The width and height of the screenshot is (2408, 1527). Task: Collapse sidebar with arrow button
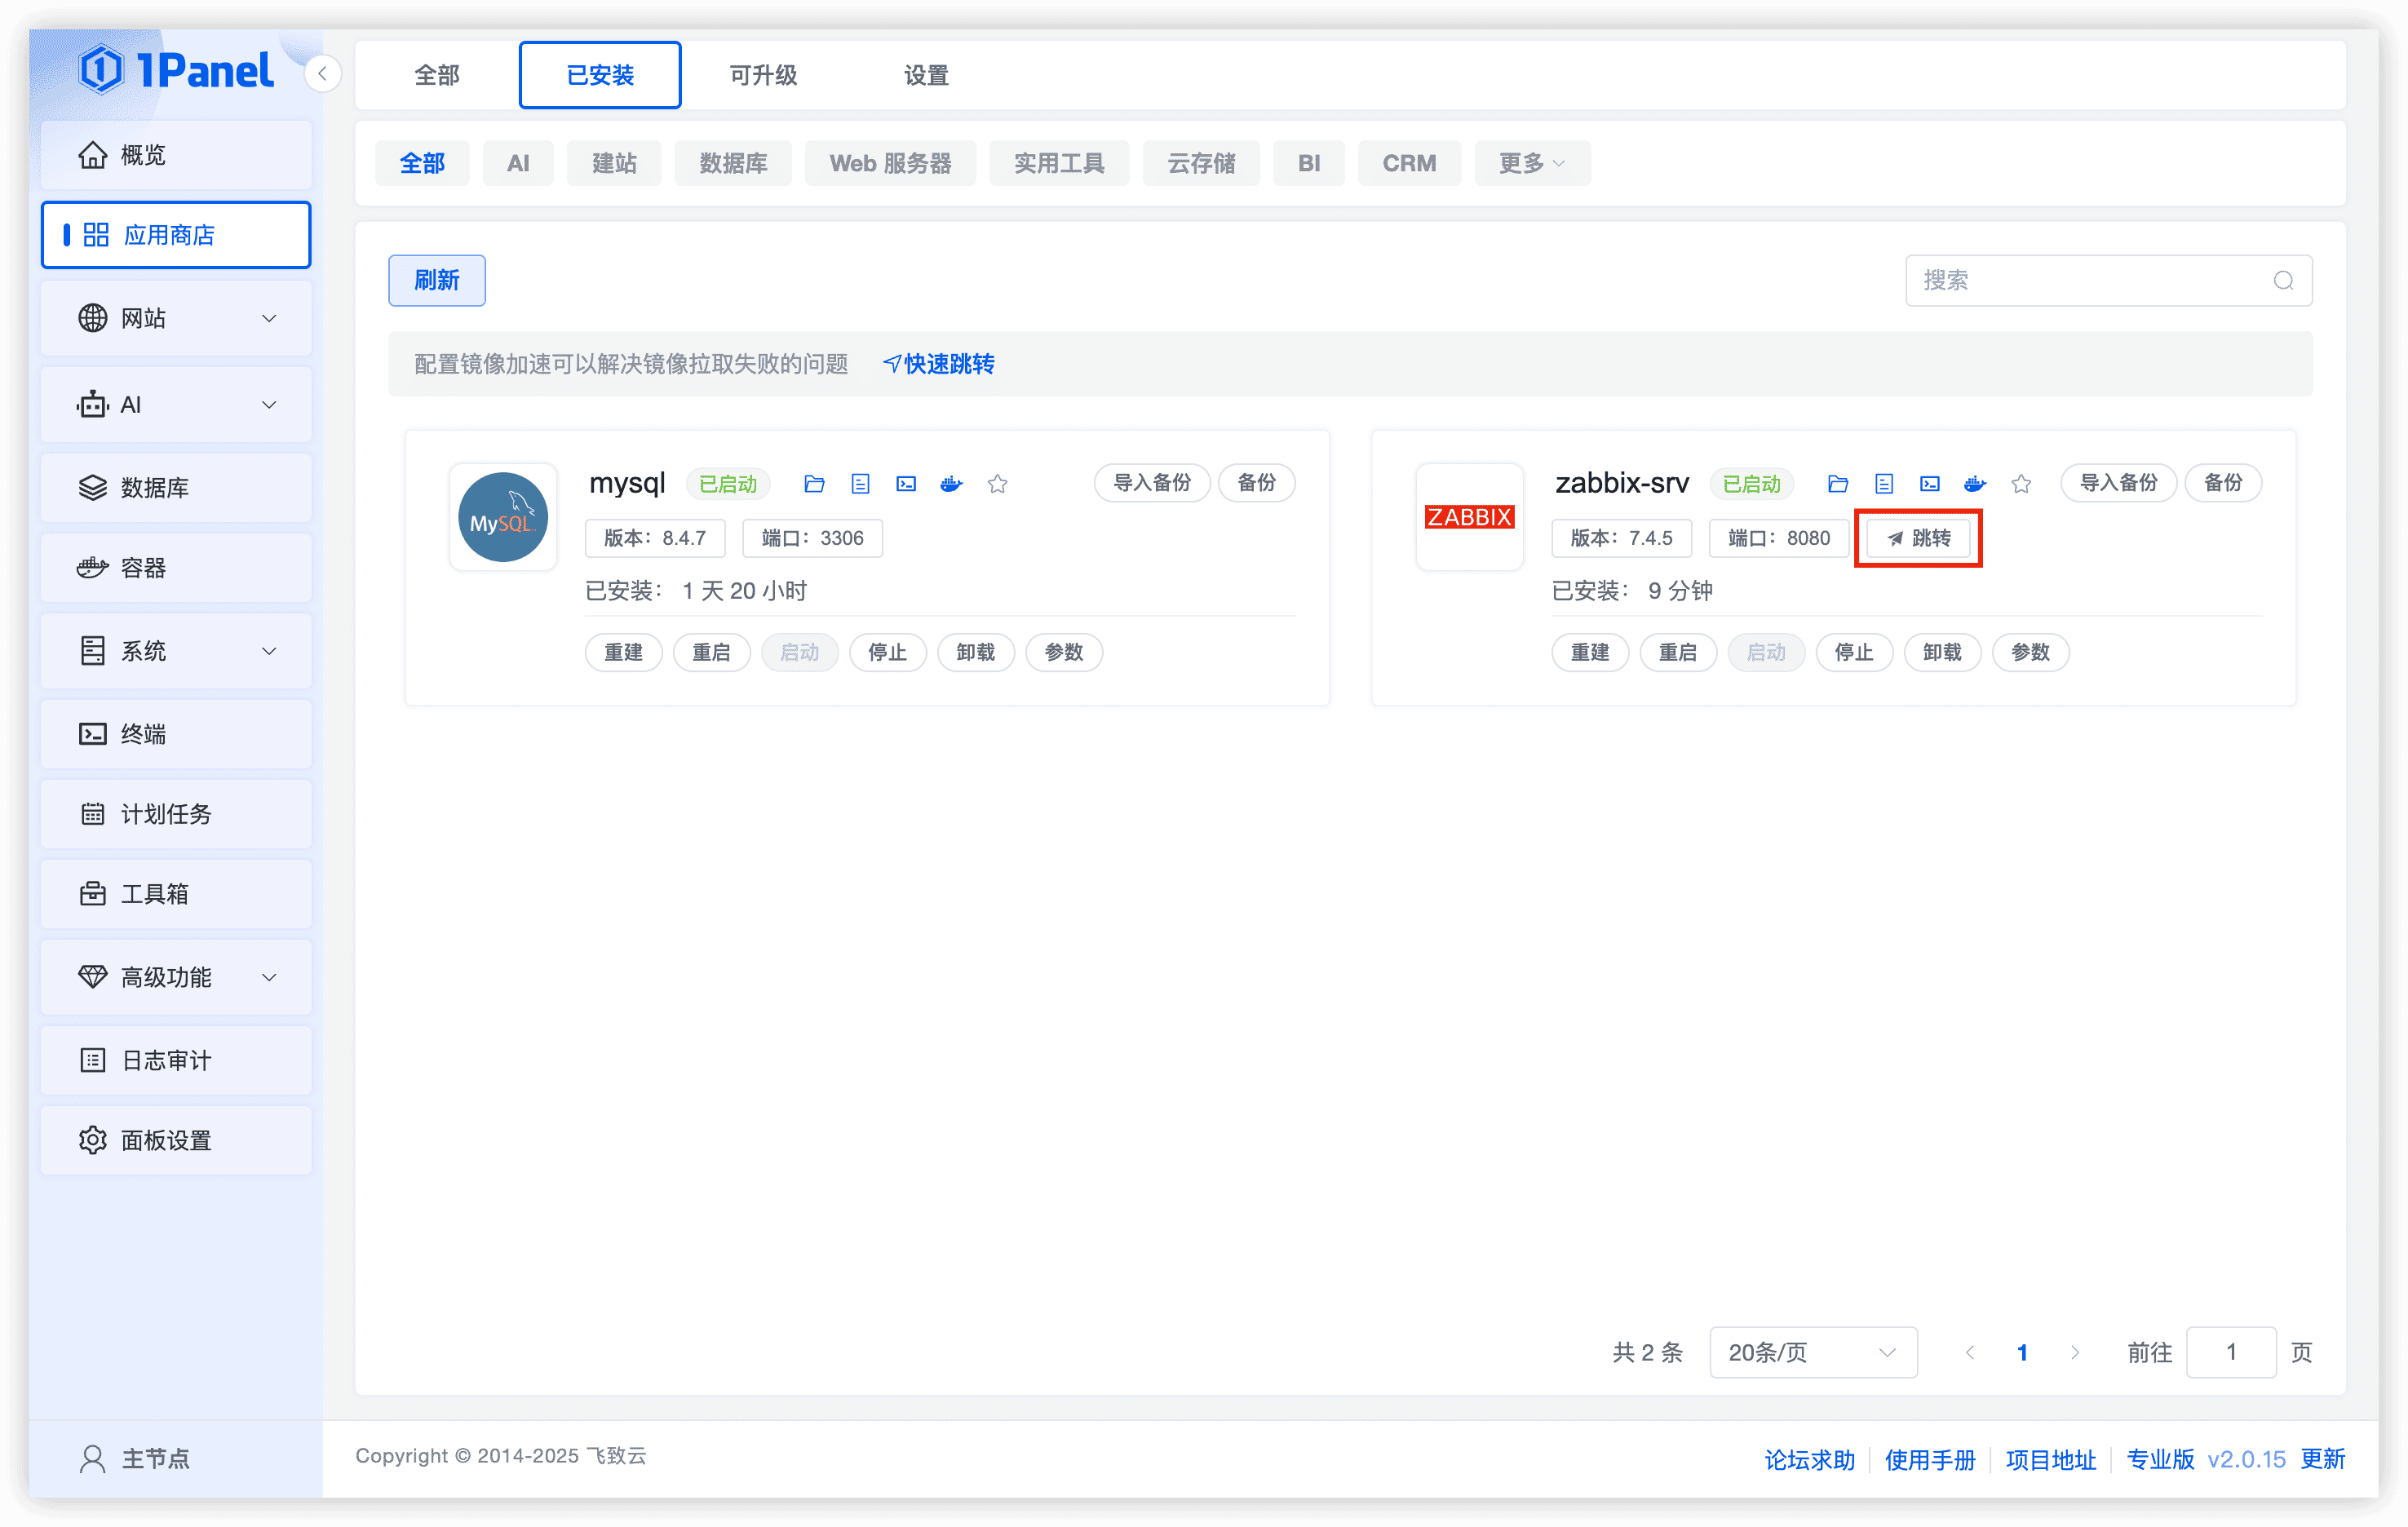point(322,74)
